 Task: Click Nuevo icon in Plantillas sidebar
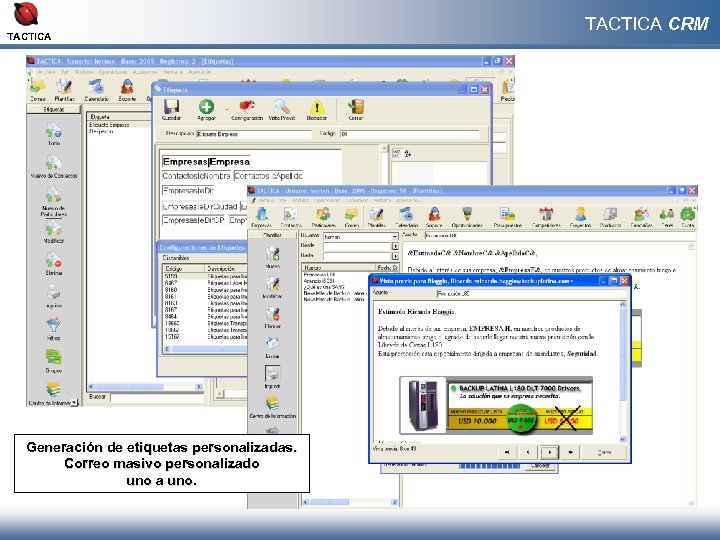tap(272, 254)
